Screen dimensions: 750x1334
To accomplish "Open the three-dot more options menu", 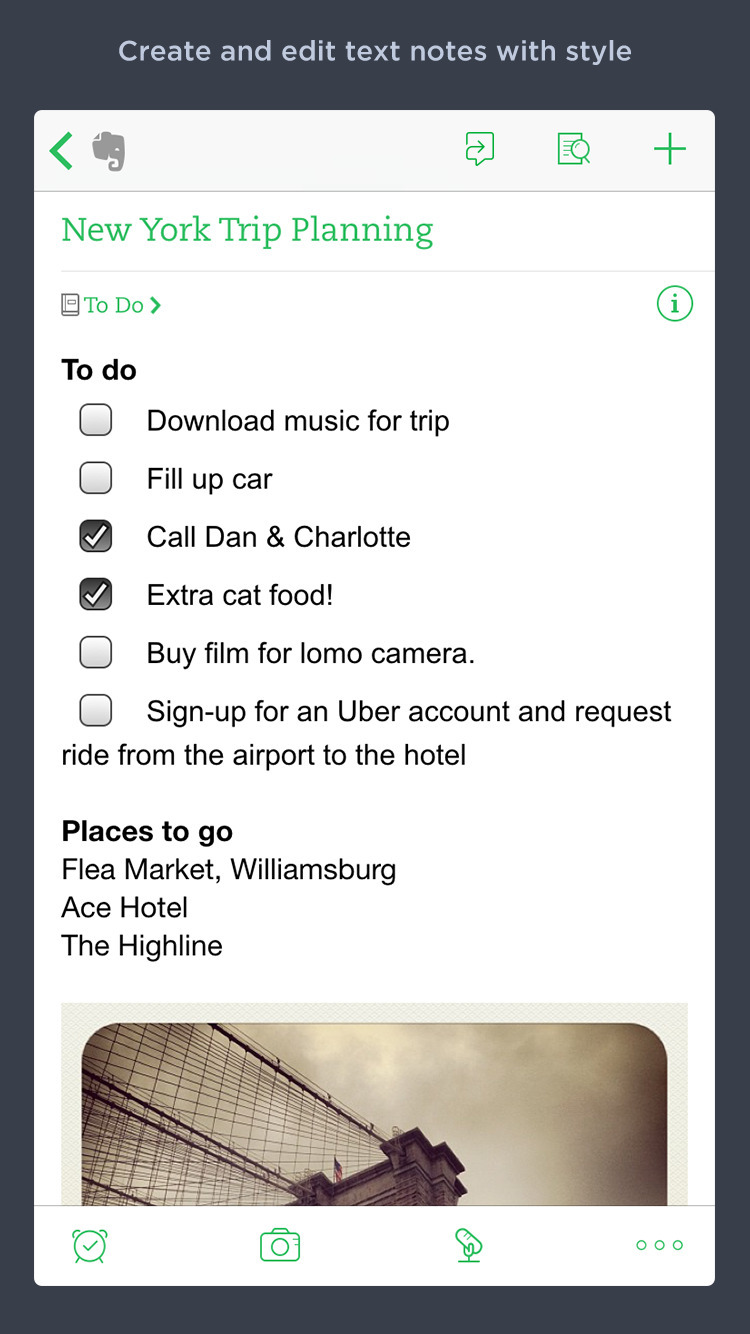I will [659, 1245].
